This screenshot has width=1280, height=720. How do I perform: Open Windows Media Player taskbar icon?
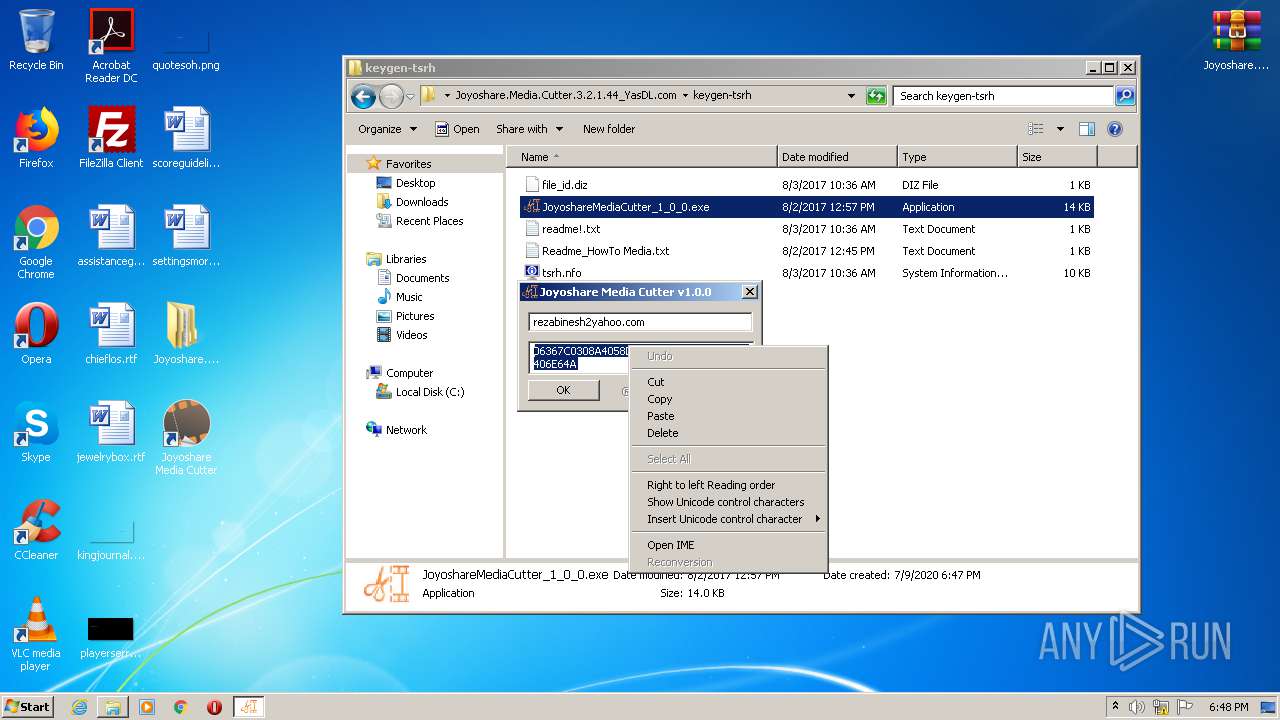tap(147, 707)
